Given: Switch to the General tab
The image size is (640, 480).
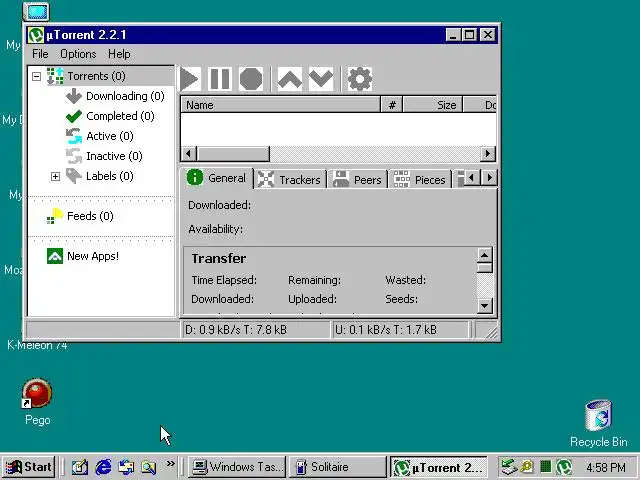Looking at the screenshot, I should (x=217, y=178).
